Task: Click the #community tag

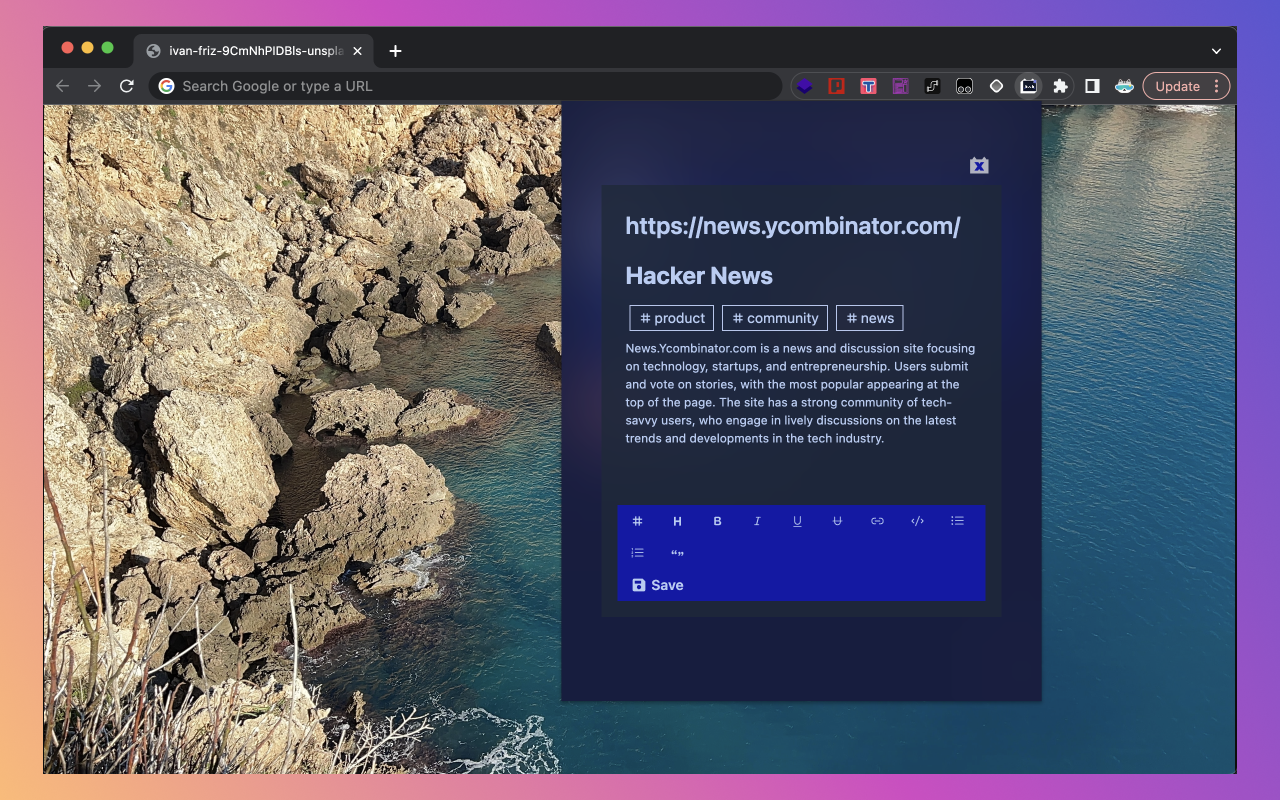Action: [x=775, y=318]
